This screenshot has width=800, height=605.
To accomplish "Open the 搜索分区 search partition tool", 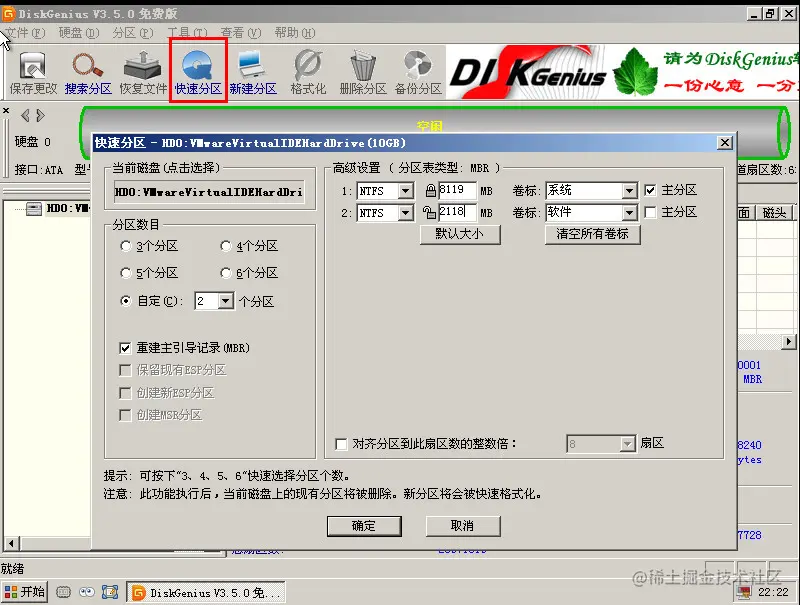I will 88,73.
